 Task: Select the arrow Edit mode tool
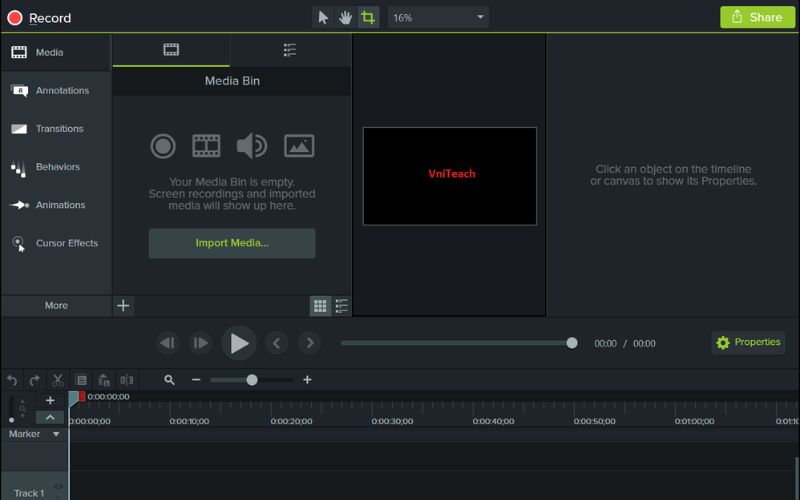[323, 18]
